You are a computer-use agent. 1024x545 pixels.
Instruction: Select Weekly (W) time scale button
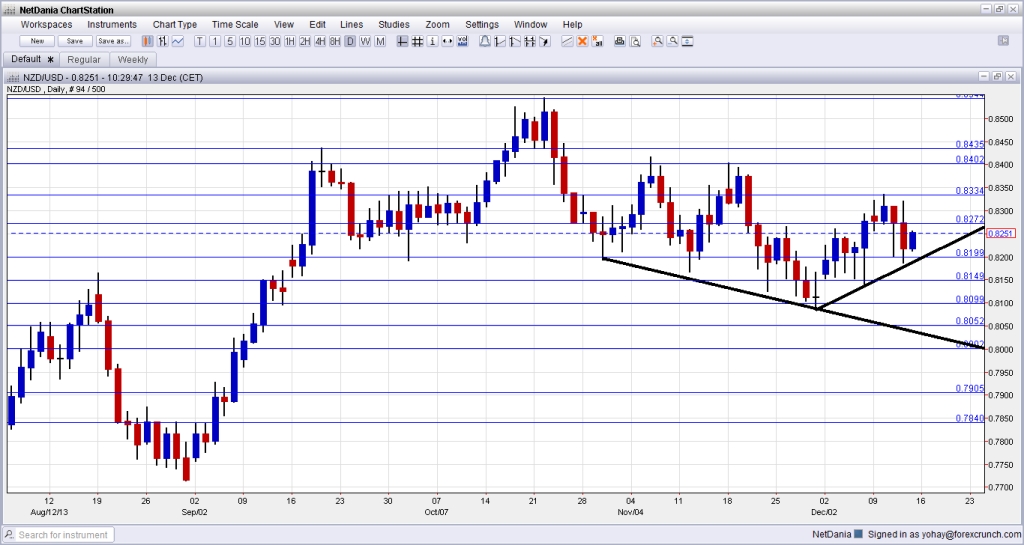[365, 41]
